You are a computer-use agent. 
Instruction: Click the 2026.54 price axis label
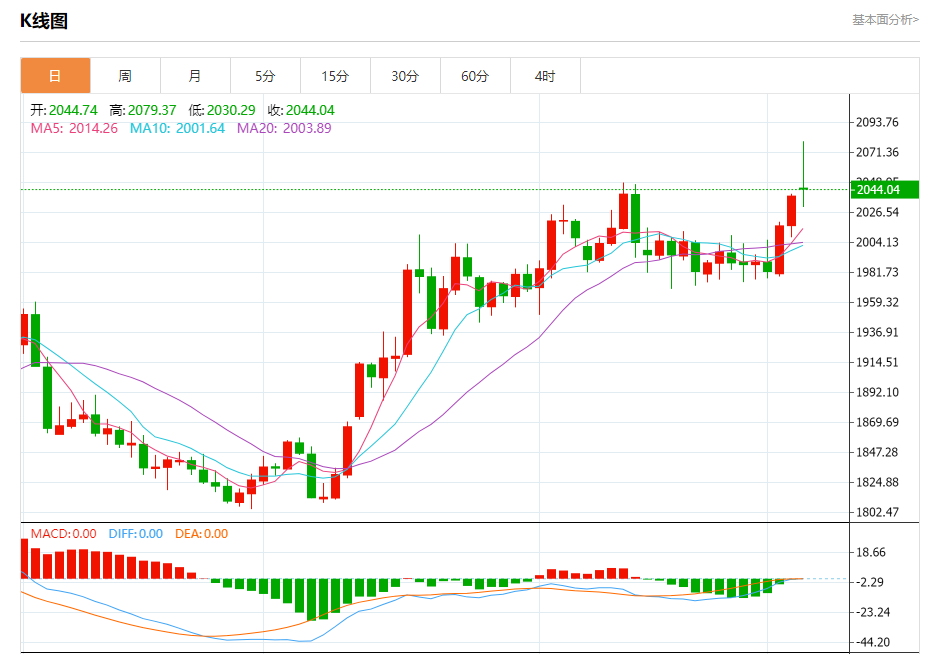(877, 212)
